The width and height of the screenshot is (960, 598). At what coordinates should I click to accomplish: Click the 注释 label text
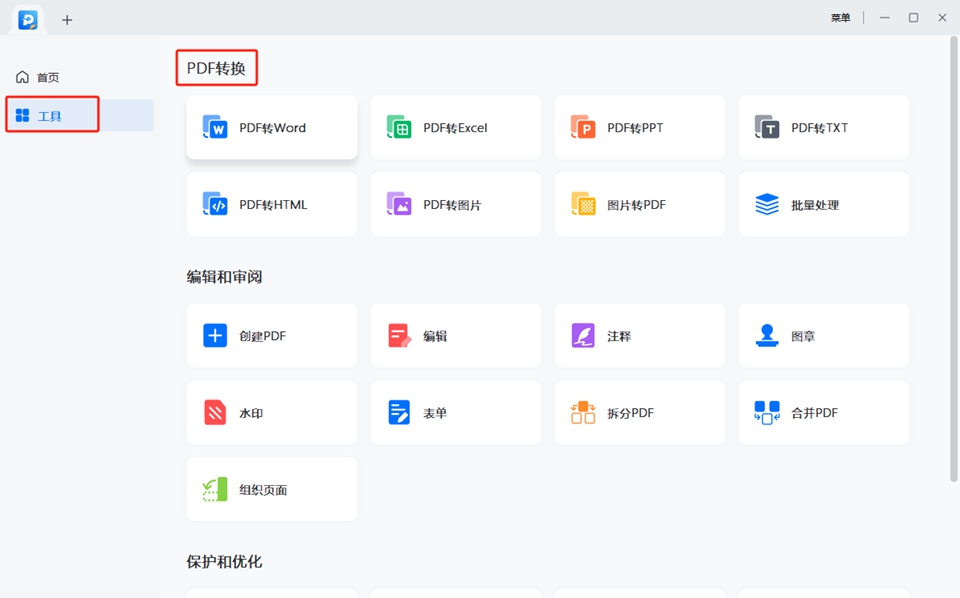point(619,336)
